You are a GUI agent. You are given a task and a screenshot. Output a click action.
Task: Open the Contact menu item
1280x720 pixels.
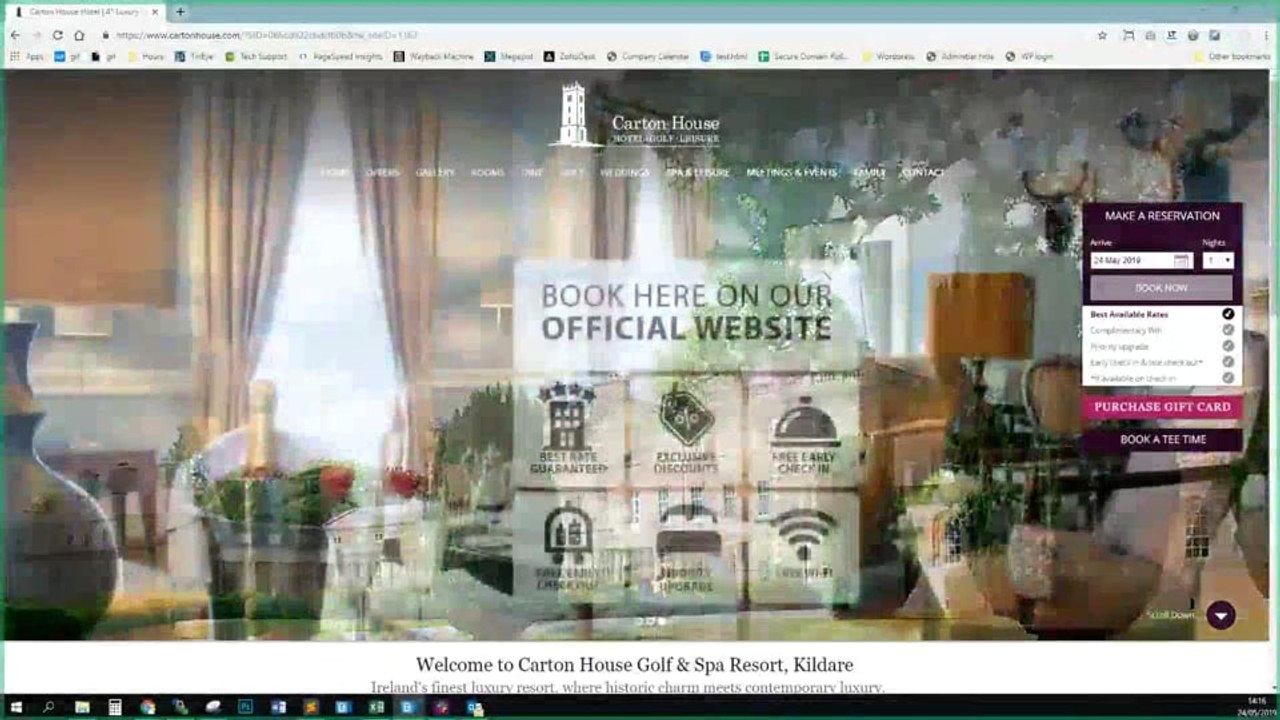point(923,173)
